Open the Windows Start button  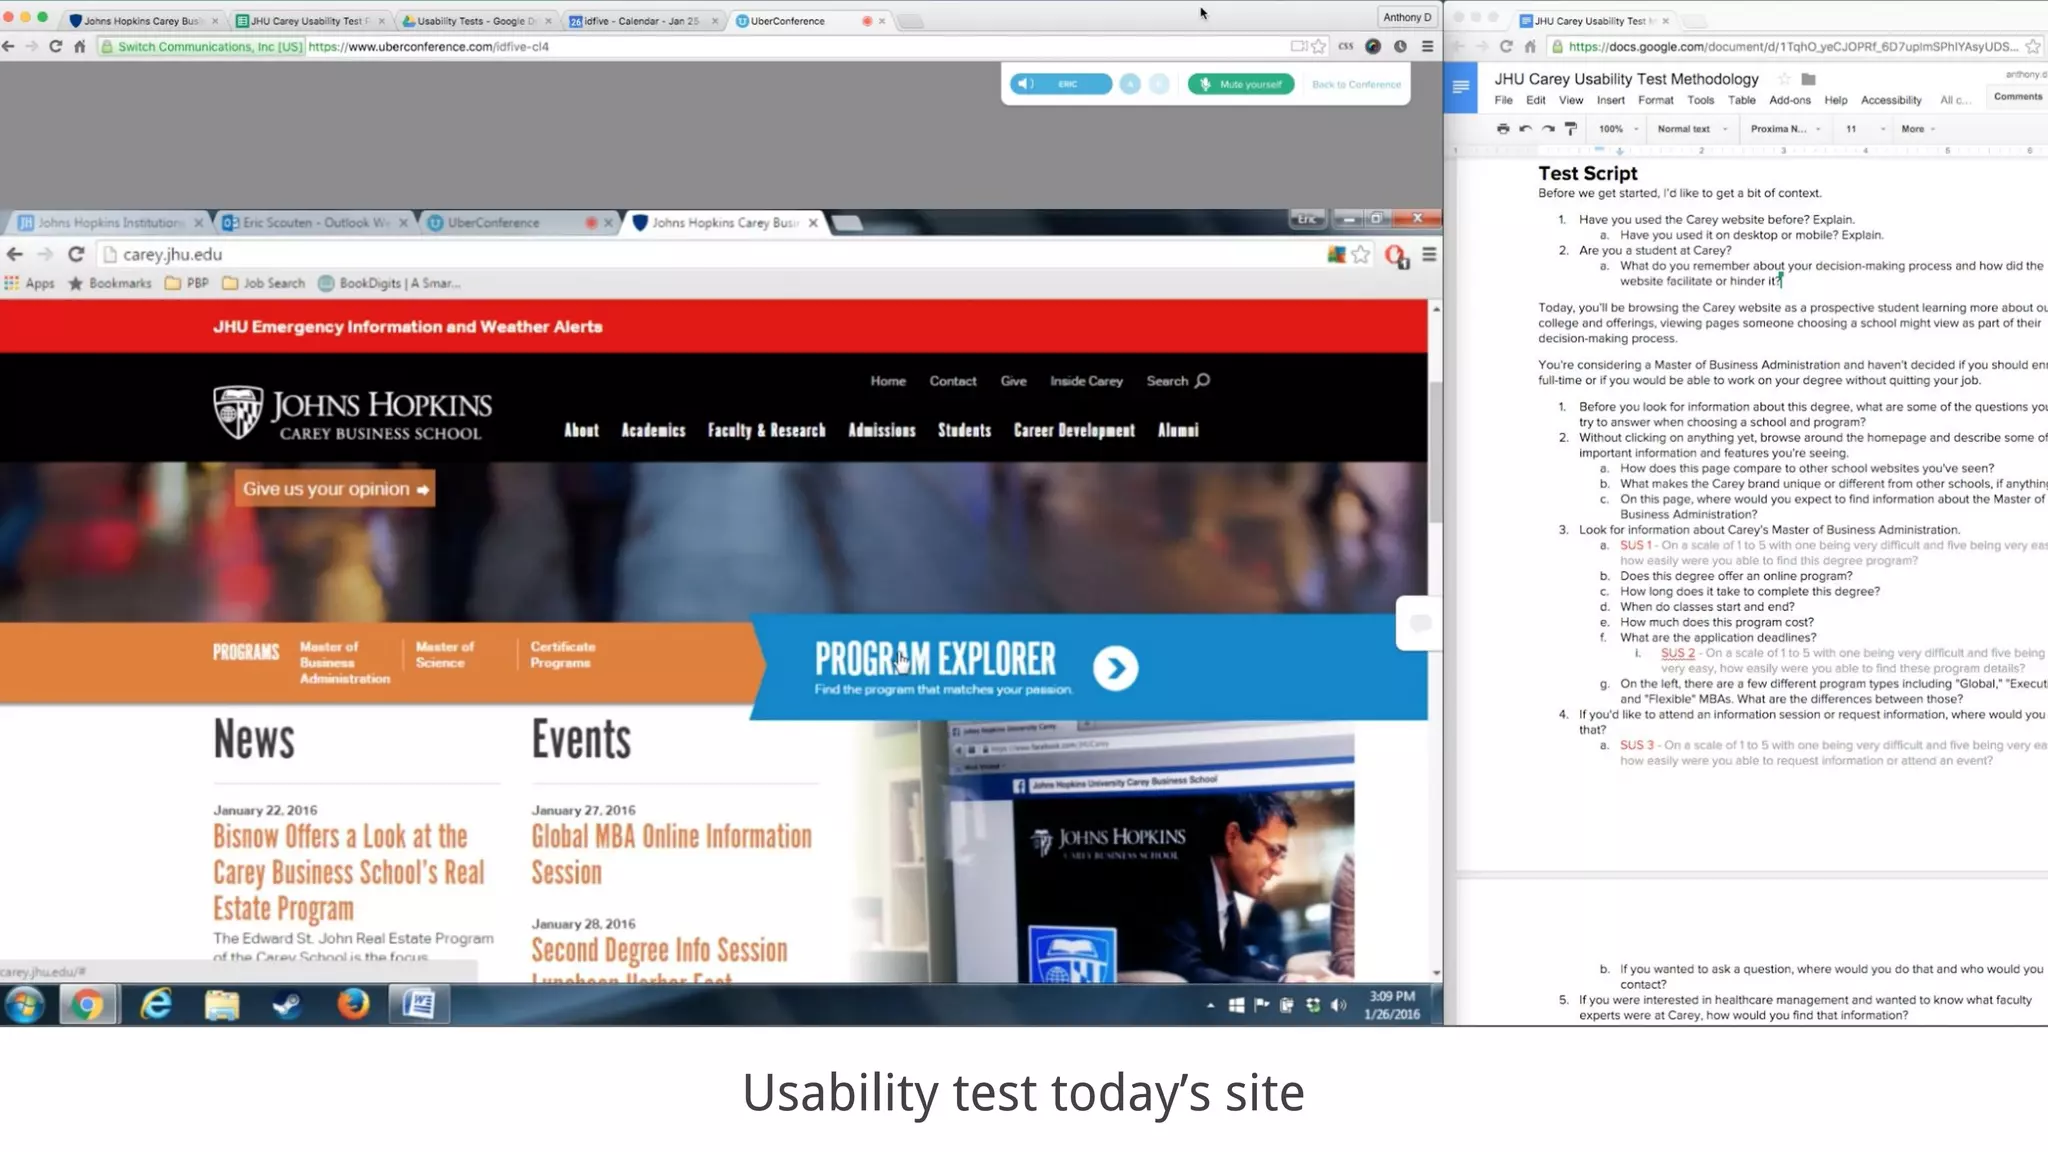24,1005
